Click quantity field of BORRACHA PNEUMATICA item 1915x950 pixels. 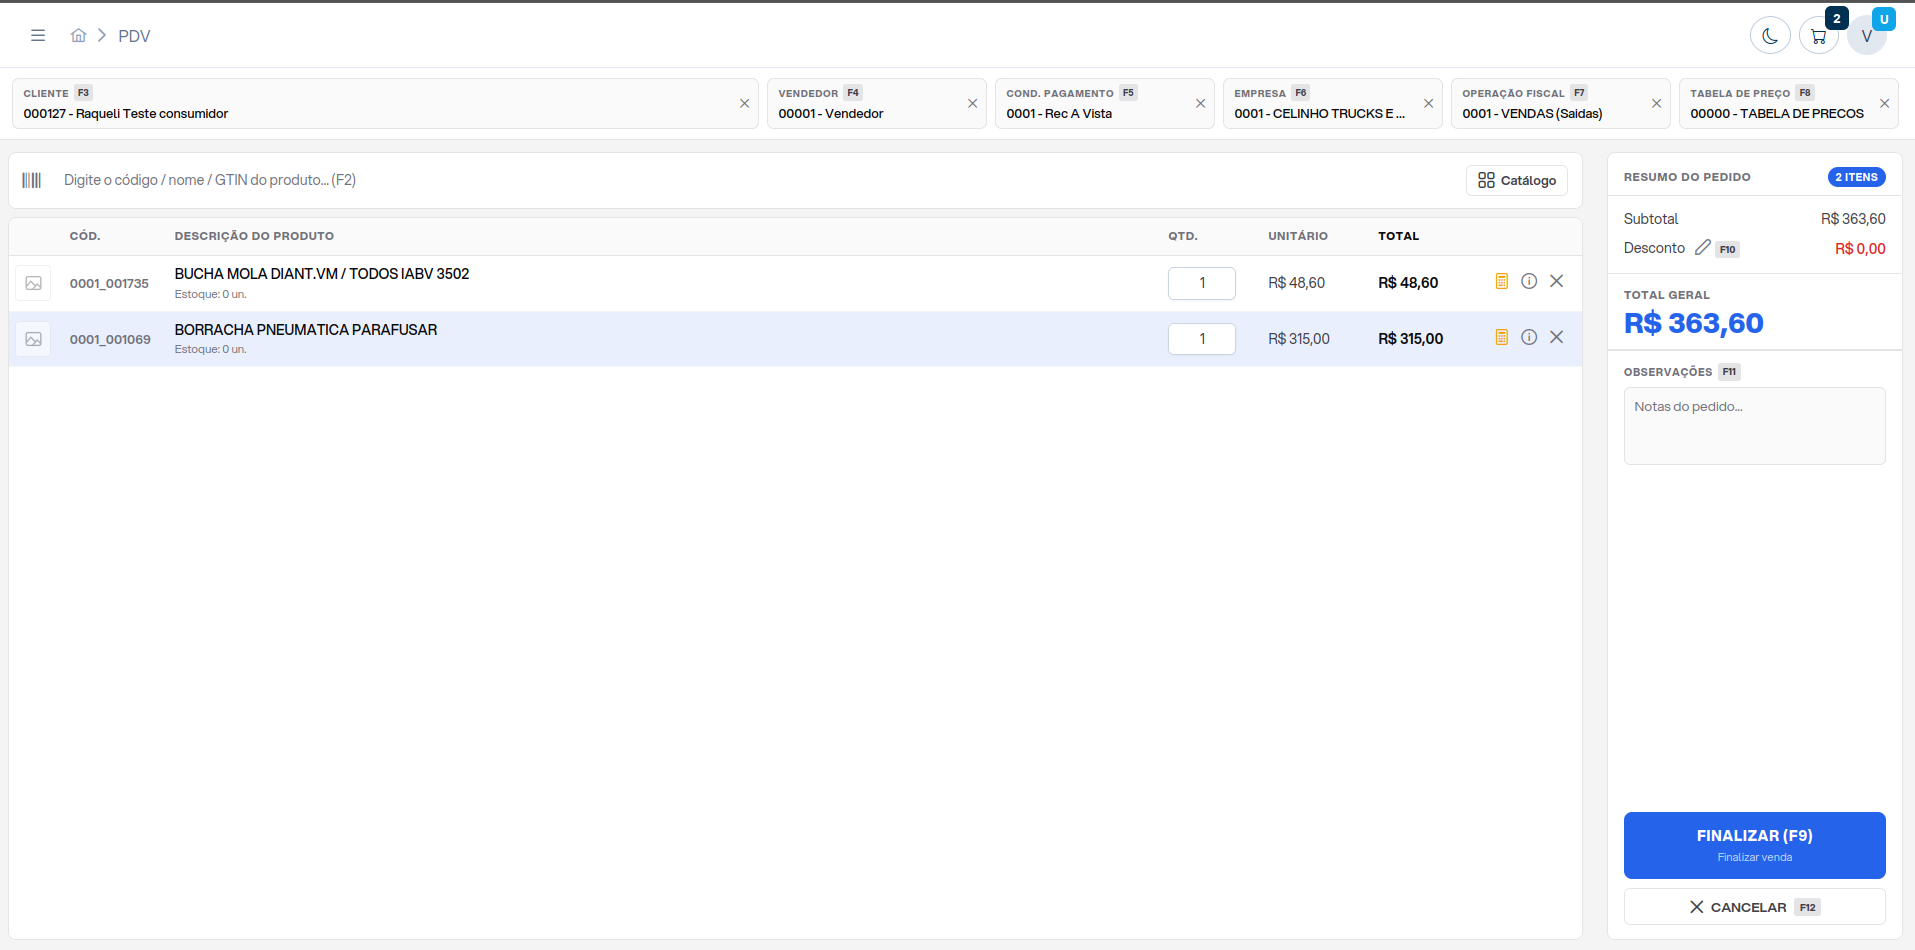coord(1201,339)
